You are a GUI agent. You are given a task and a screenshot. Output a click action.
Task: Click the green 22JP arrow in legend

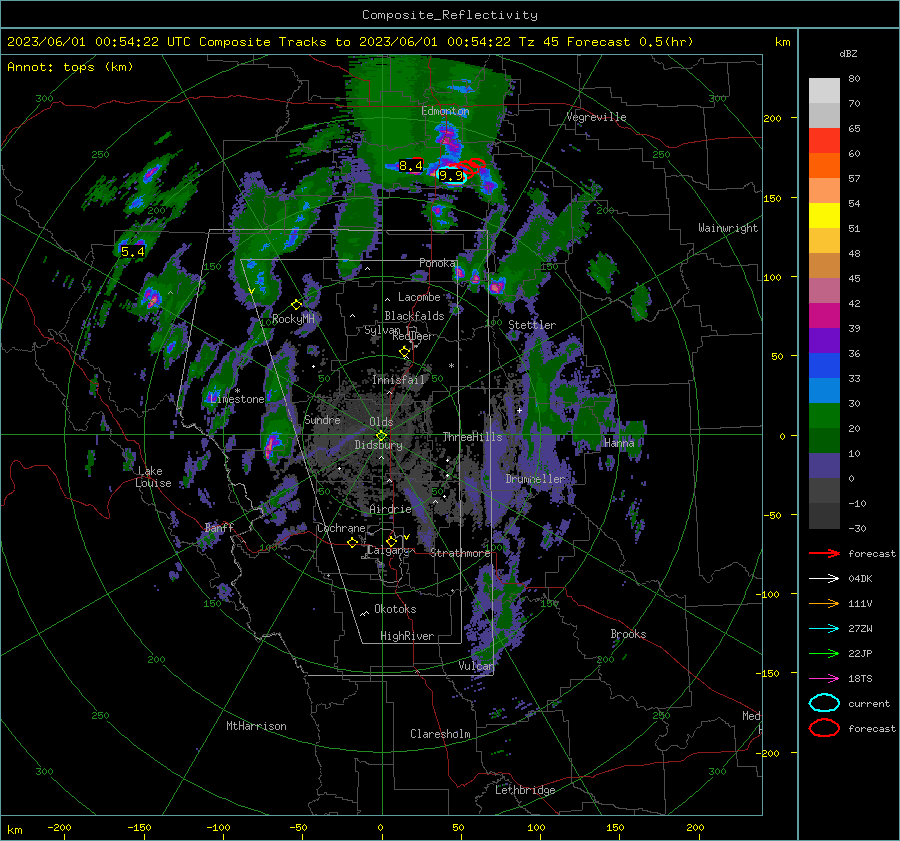(x=824, y=653)
